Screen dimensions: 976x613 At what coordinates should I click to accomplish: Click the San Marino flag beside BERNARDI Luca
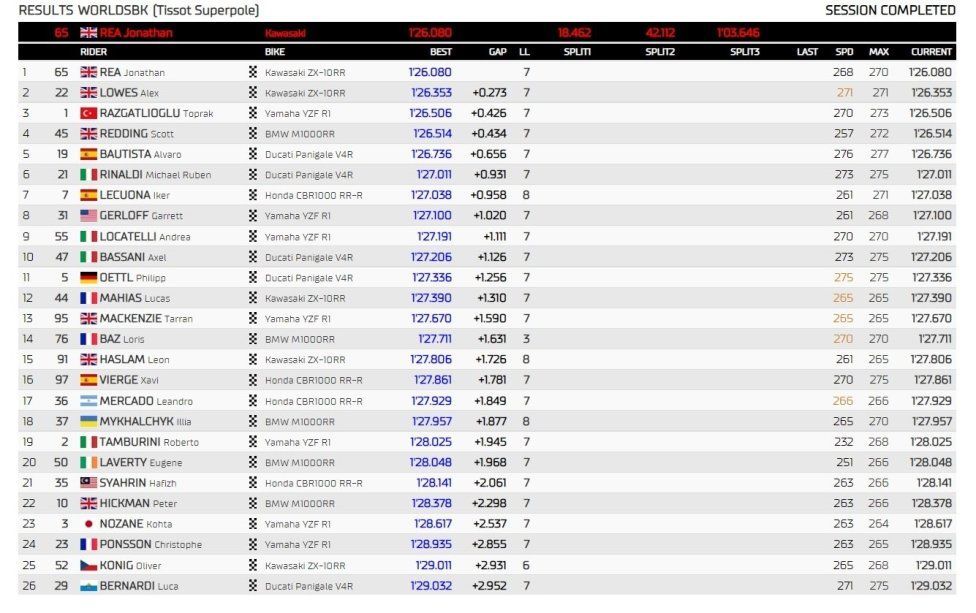pos(88,586)
